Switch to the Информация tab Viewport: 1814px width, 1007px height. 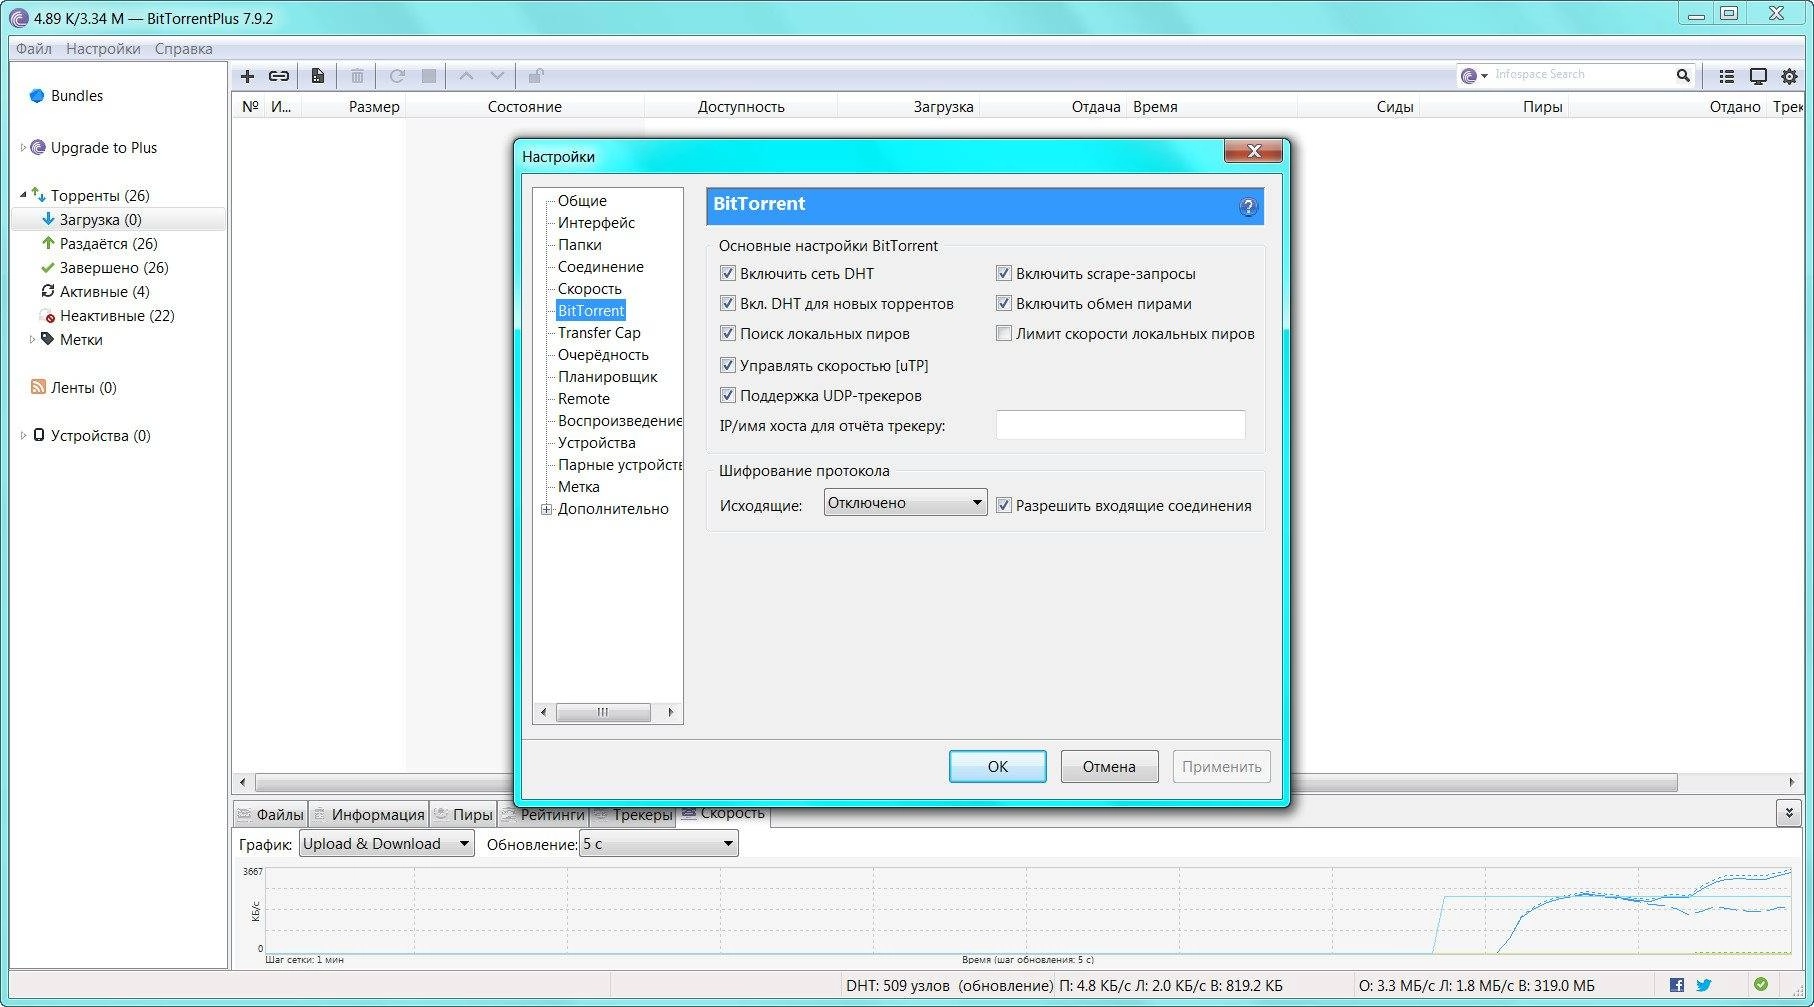(x=368, y=814)
